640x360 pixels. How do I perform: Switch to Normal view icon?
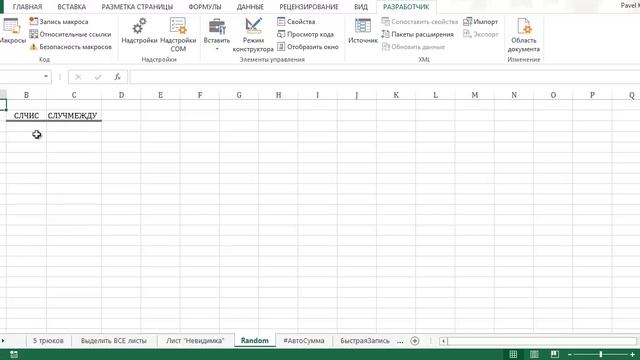pos(513,354)
